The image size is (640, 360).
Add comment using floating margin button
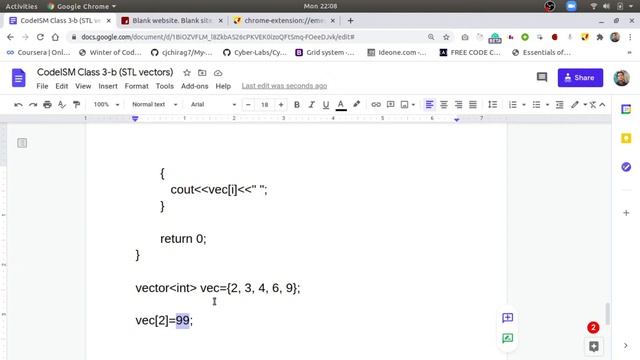[507, 318]
